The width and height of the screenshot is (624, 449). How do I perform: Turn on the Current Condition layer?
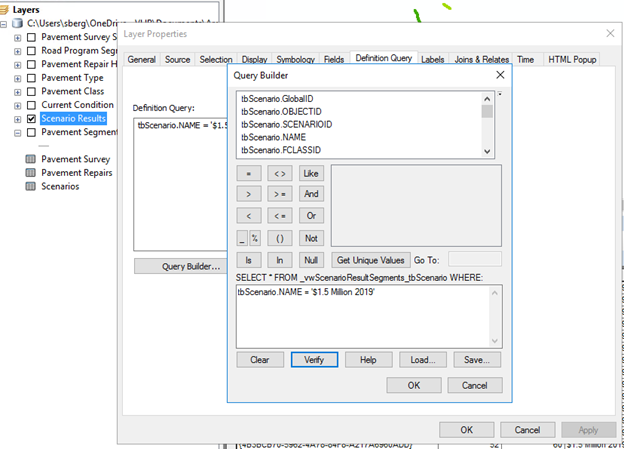pyautogui.click(x=32, y=105)
